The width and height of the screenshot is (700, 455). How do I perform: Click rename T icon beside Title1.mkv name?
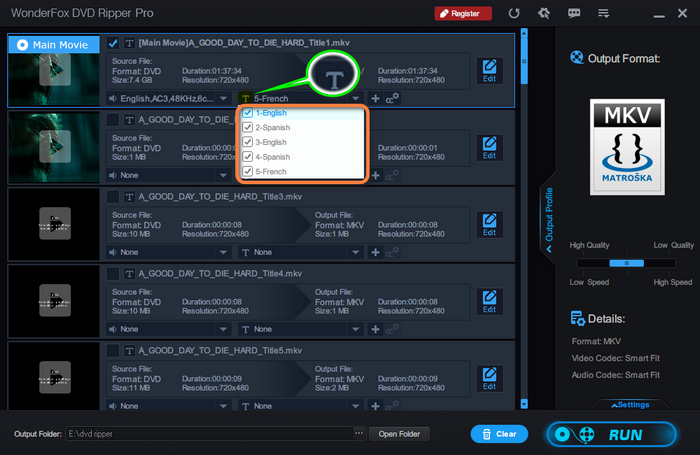[129, 43]
